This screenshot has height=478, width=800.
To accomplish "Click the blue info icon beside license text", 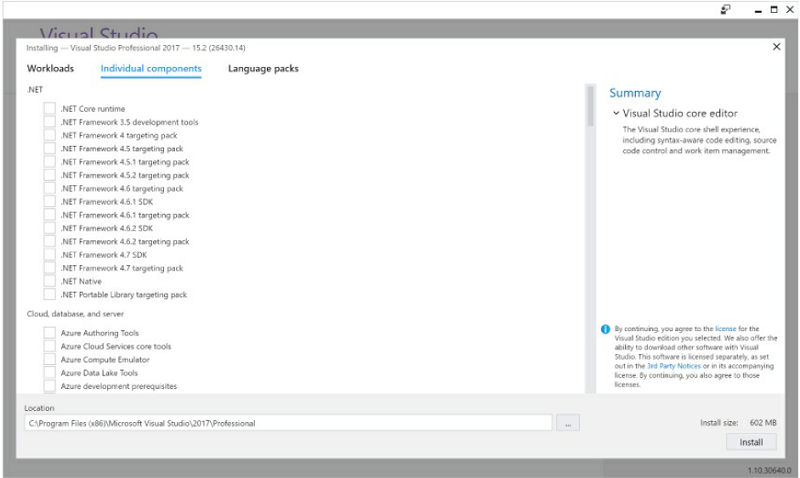I will (605, 329).
